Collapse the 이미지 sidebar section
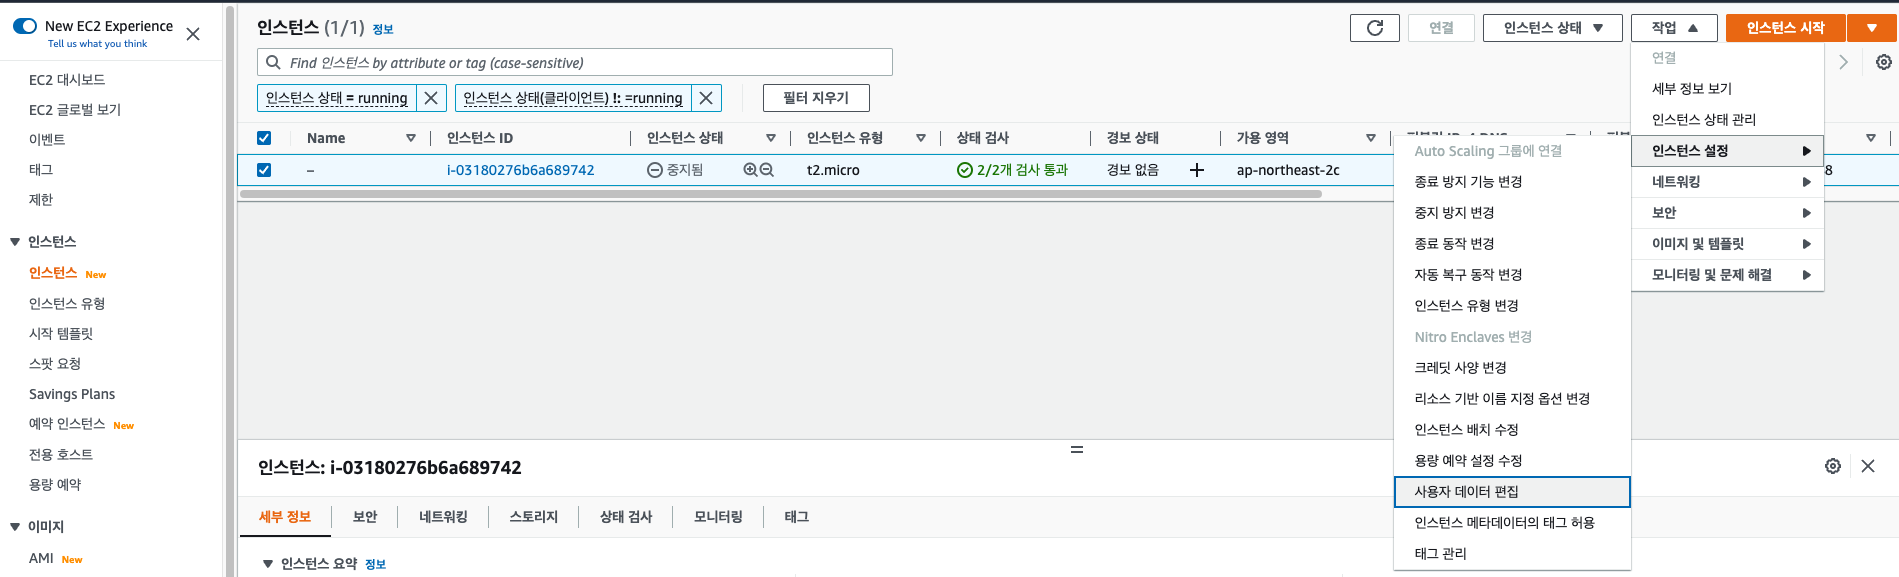 (15, 527)
